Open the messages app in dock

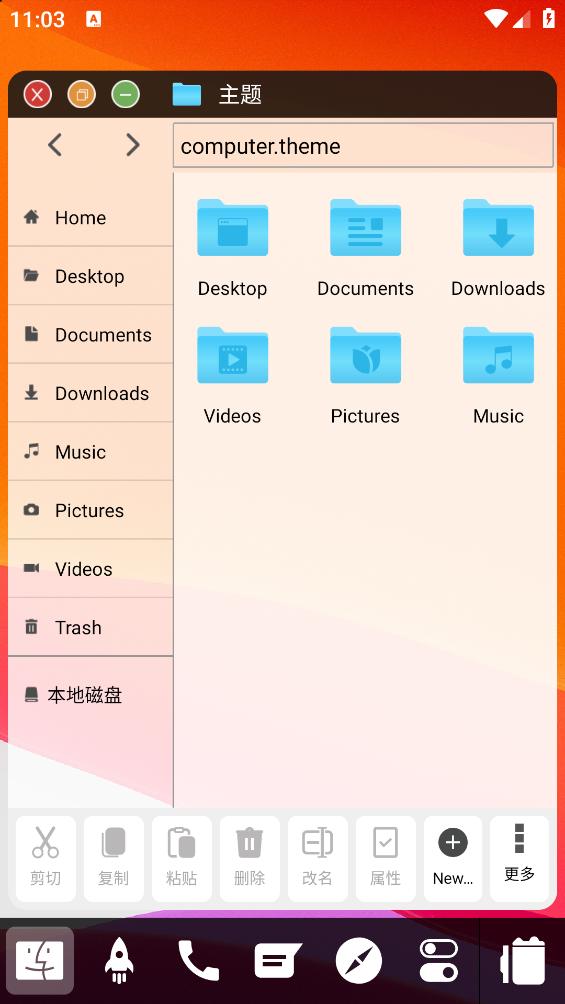tap(278, 960)
